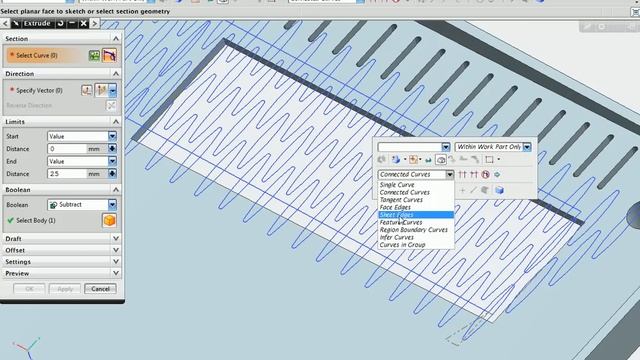This screenshot has width=640, height=360.
Task: Open the Within Work Part Only dropdown
Action: tap(527, 147)
